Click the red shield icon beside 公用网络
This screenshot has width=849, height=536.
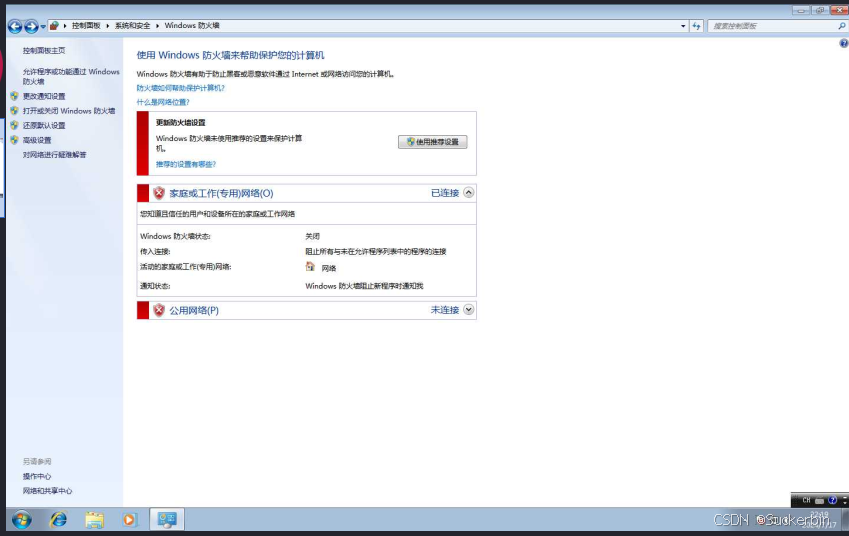(x=159, y=310)
